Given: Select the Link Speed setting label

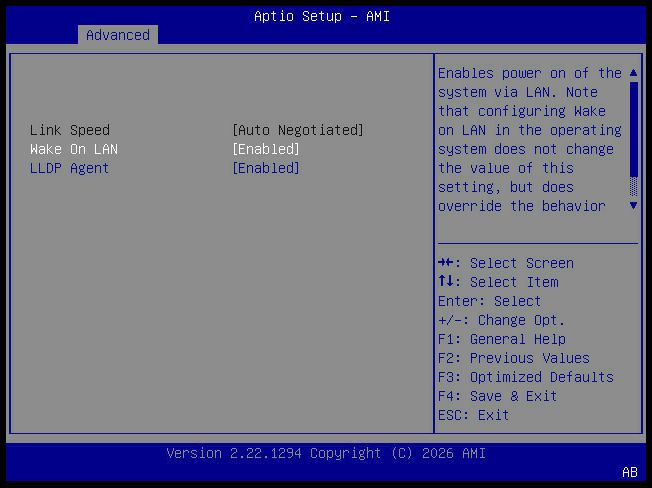Looking at the screenshot, I should coord(70,130).
